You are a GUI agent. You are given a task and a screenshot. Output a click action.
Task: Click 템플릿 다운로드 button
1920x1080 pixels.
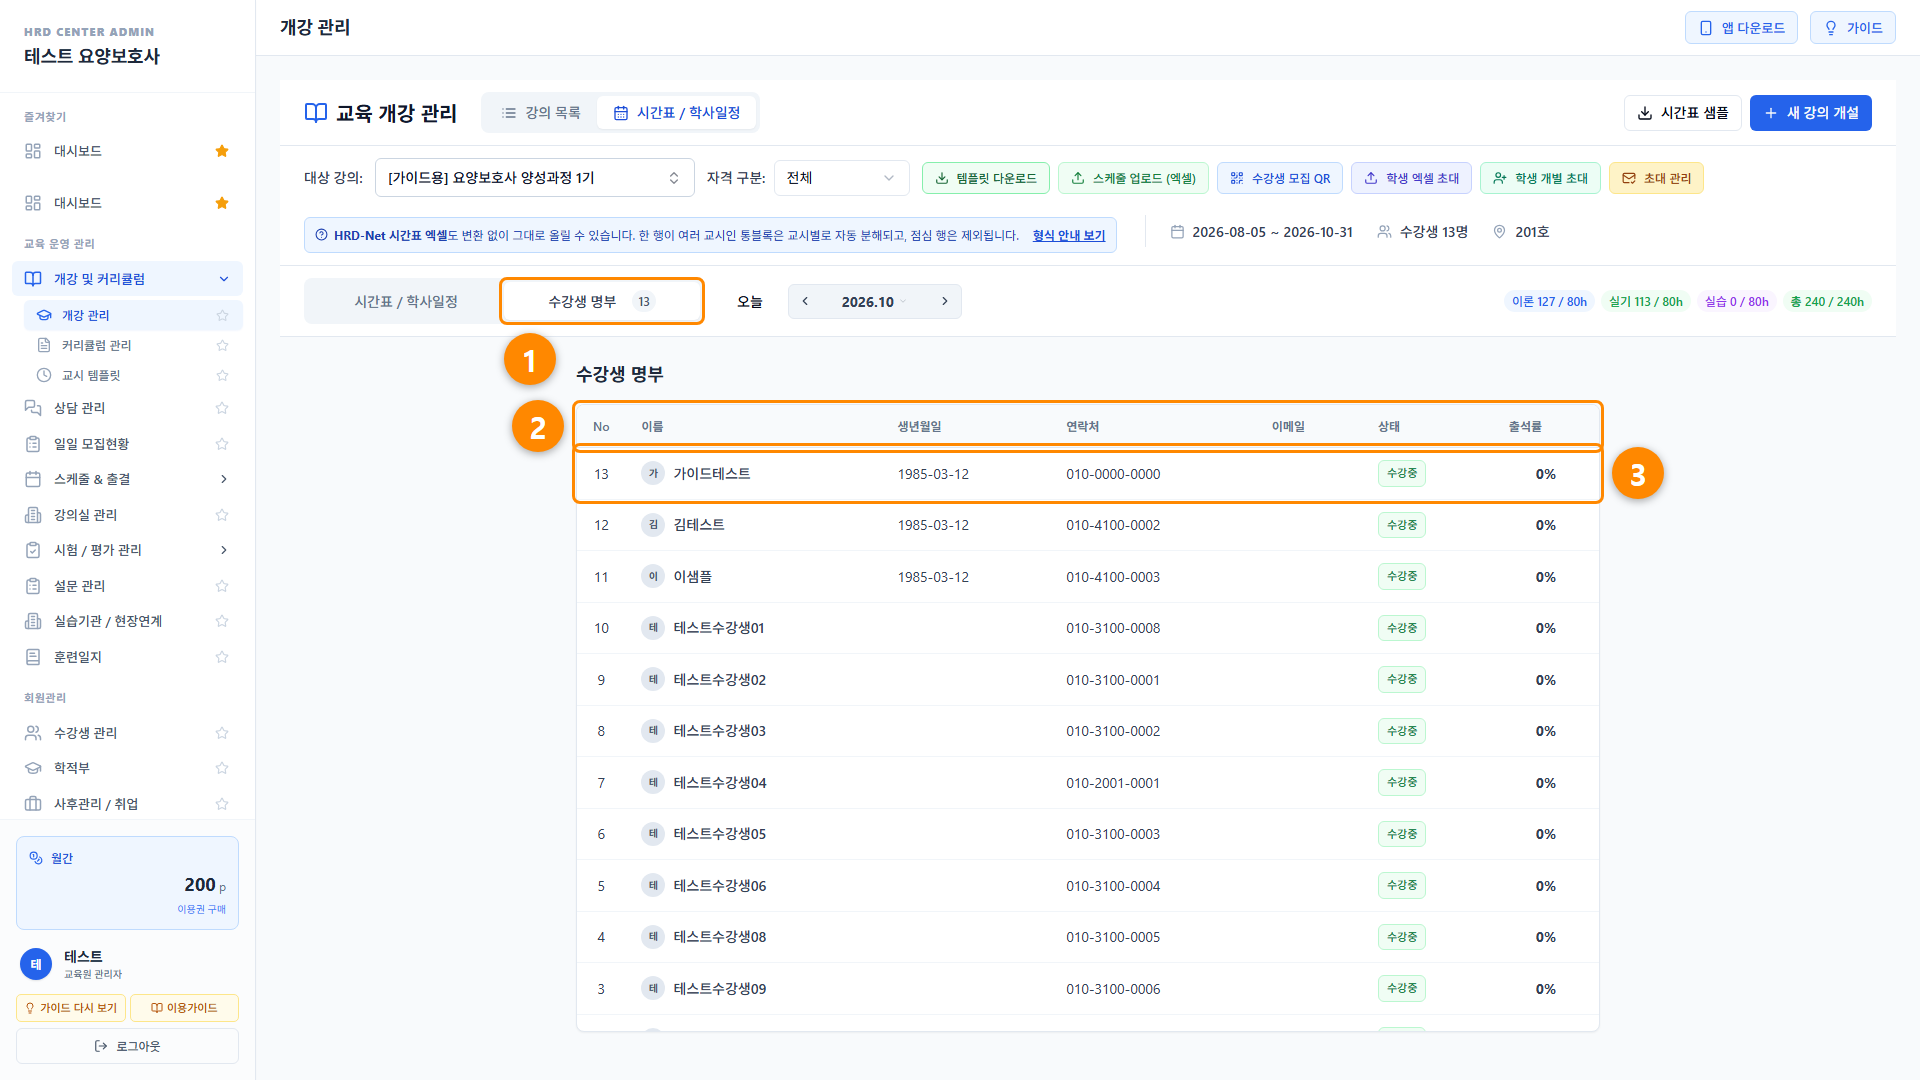point(985,178)
